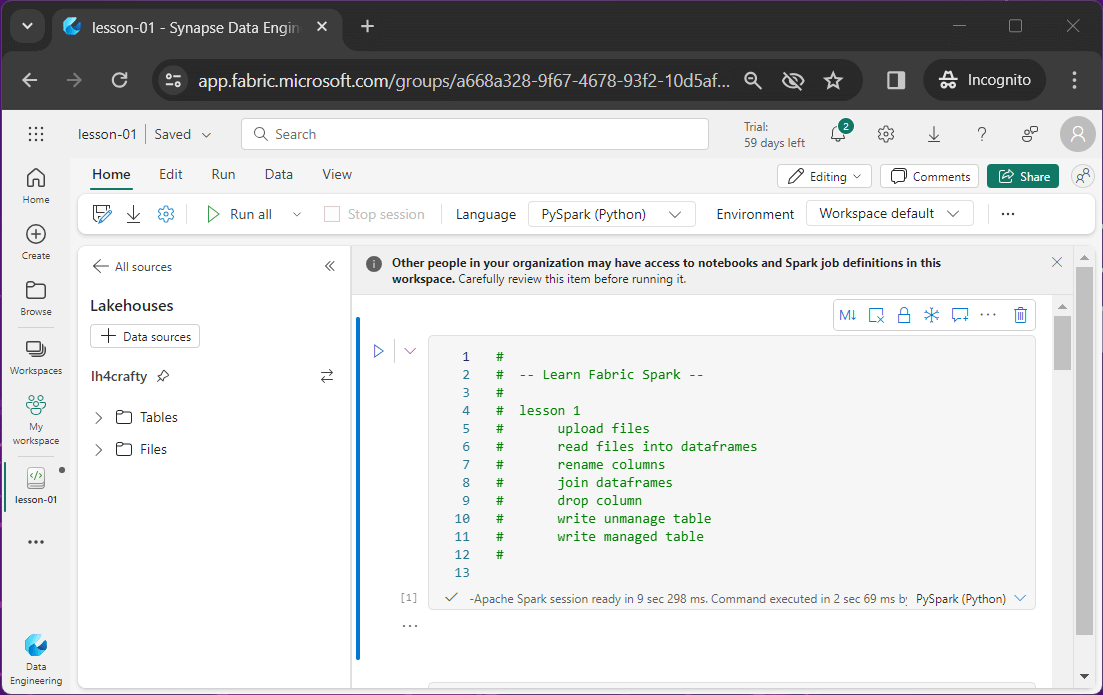Click the lock cell icon

click(x=904, y=315)
